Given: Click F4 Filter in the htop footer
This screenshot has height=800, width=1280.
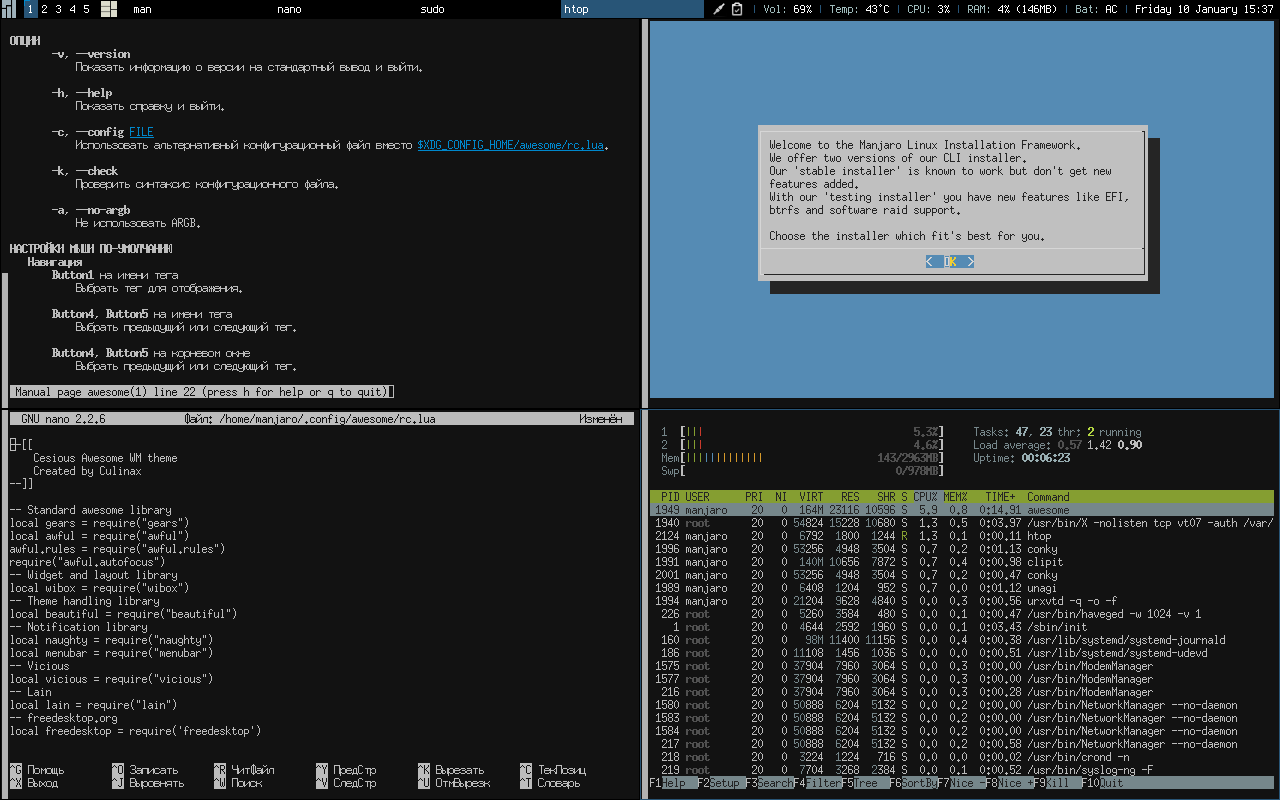Looking at the screenshot, I should point(817,783).
